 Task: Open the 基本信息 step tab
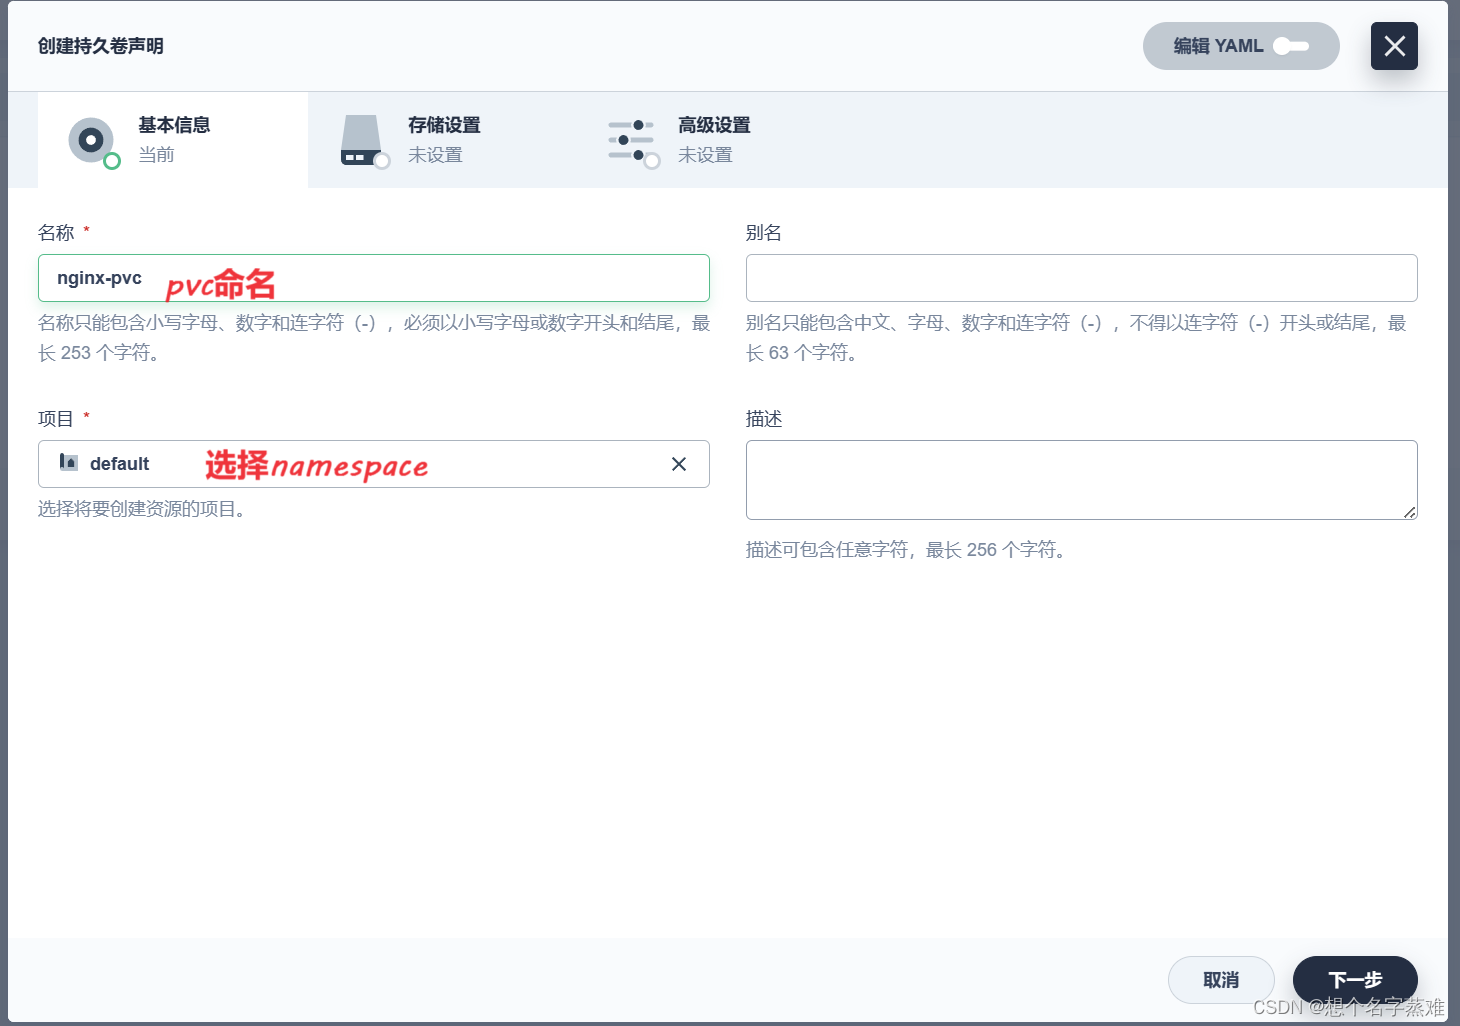(173, 140)
